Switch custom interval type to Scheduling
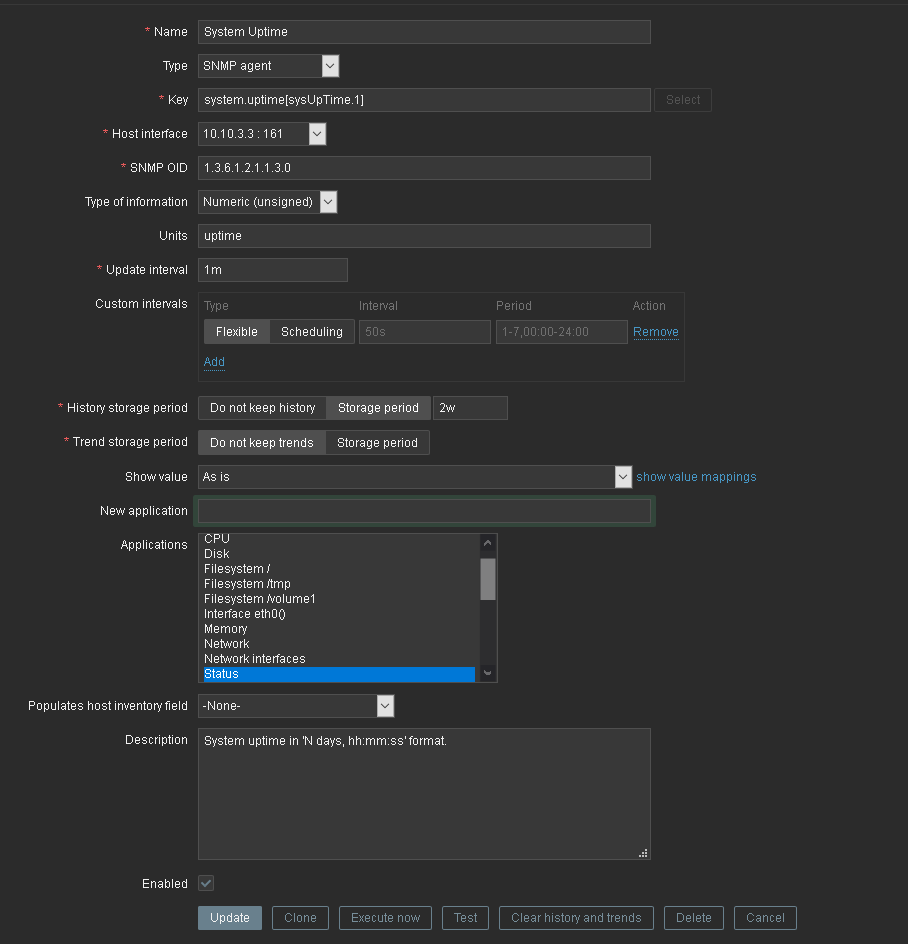 311,332
